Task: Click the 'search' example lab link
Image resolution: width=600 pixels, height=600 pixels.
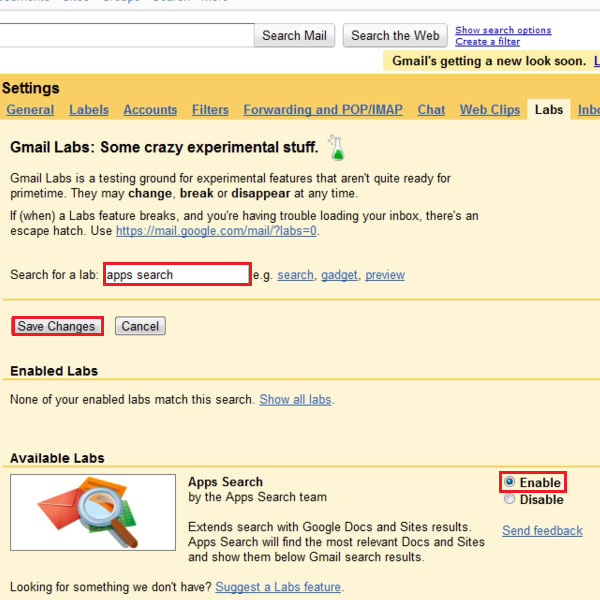Action: 295,275
